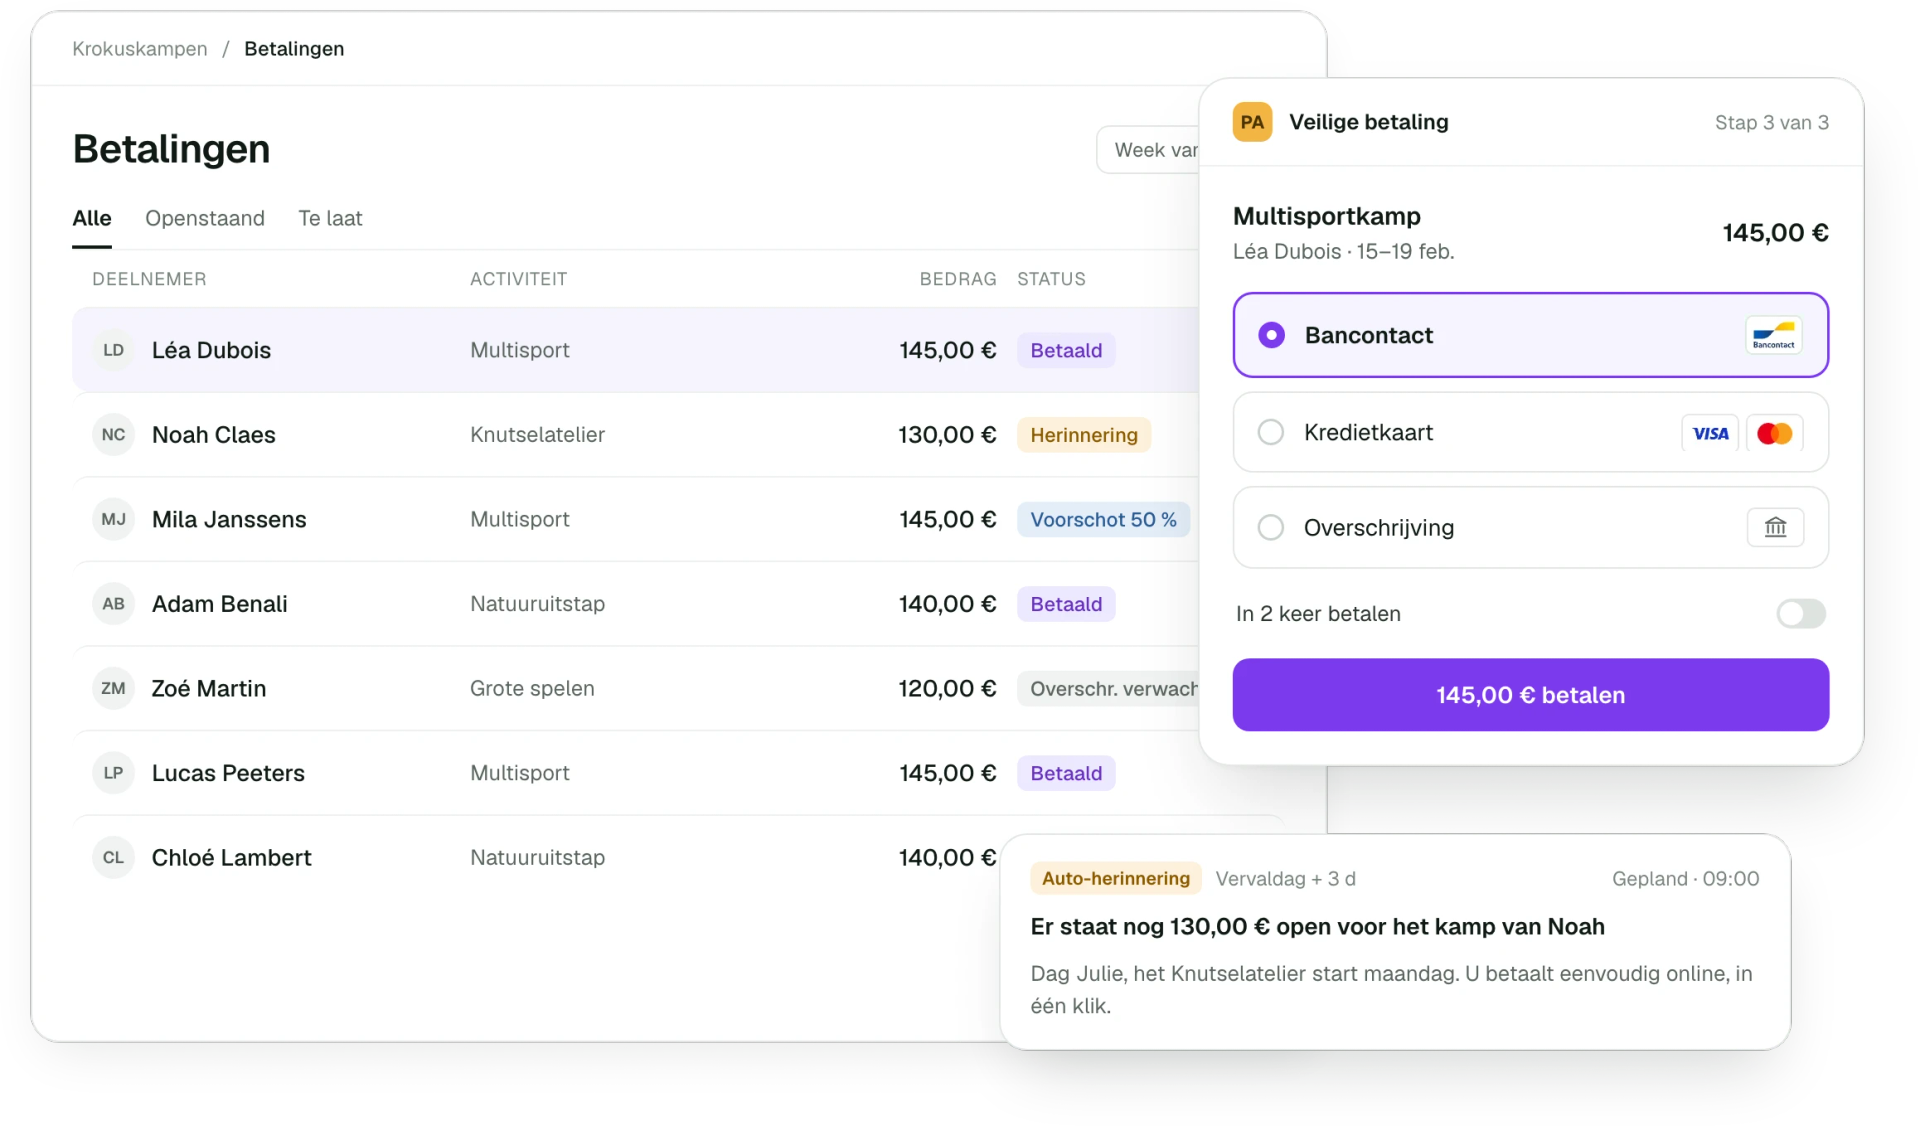Click the STATUS column header
The image size is (1920, 1126).
coord(1051,279)
